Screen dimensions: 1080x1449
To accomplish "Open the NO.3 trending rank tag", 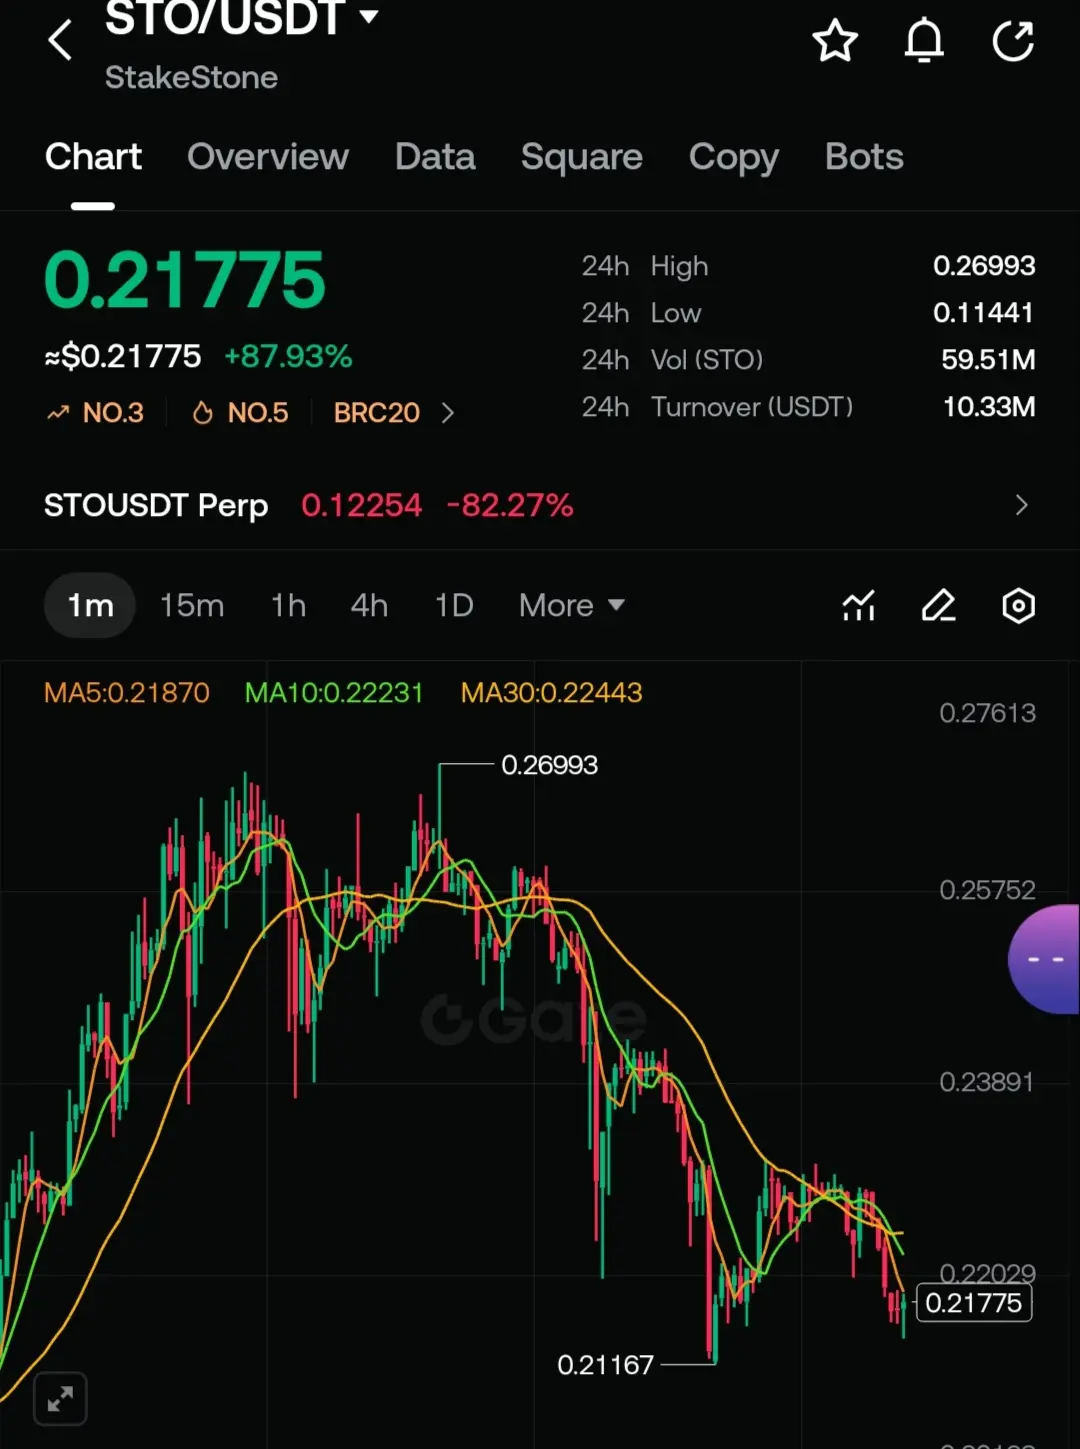I will coord(95,413).
